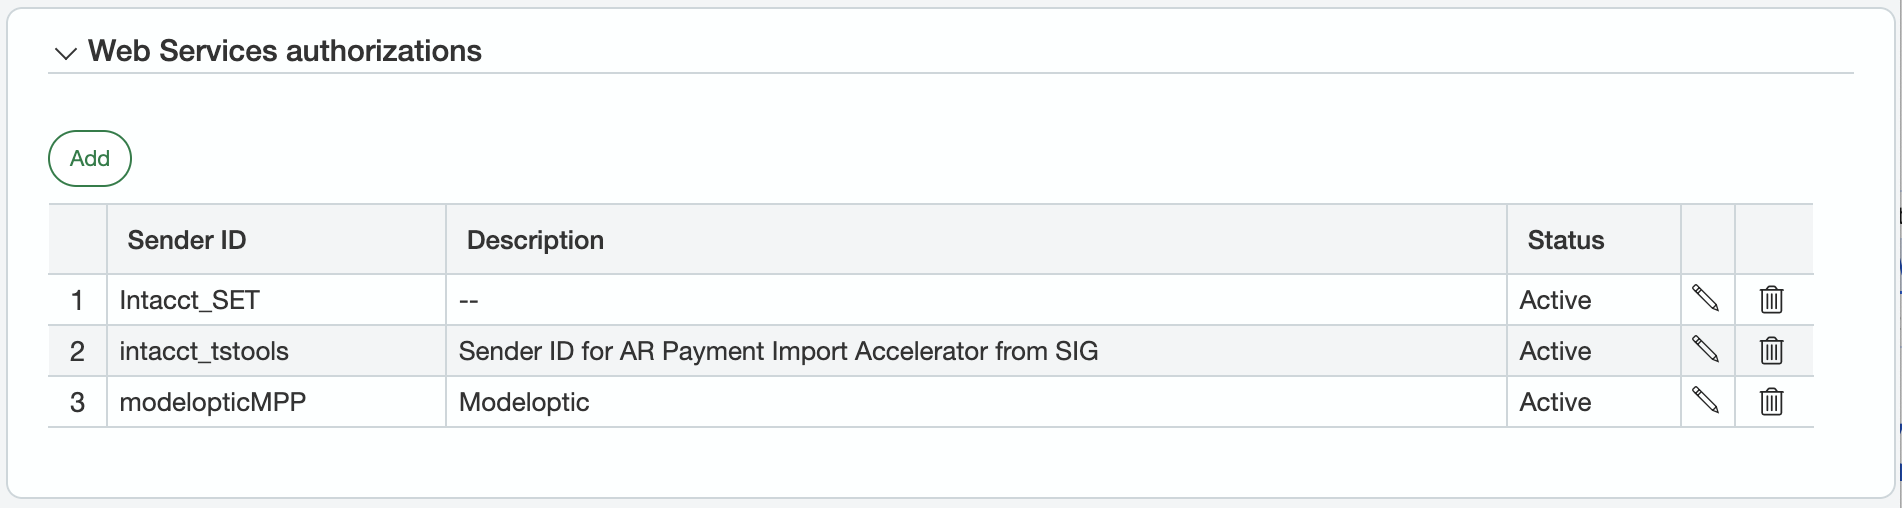This screenshot has width=1902, height=508.
Task: Edit the Intacct_SET authorization with the pencil
Action: point(1705,299)
